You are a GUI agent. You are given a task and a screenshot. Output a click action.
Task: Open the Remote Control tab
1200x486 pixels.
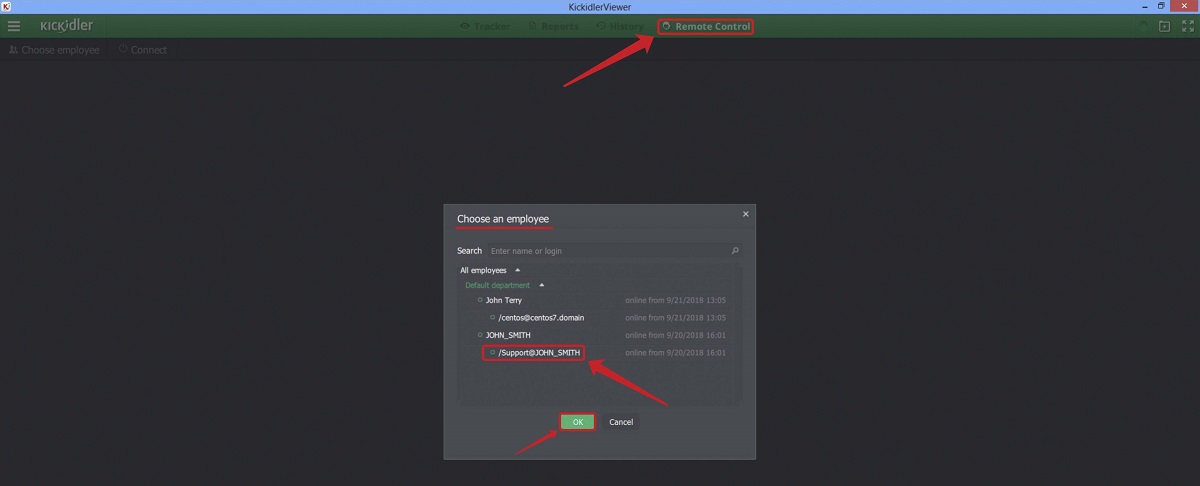pos(705,26)
